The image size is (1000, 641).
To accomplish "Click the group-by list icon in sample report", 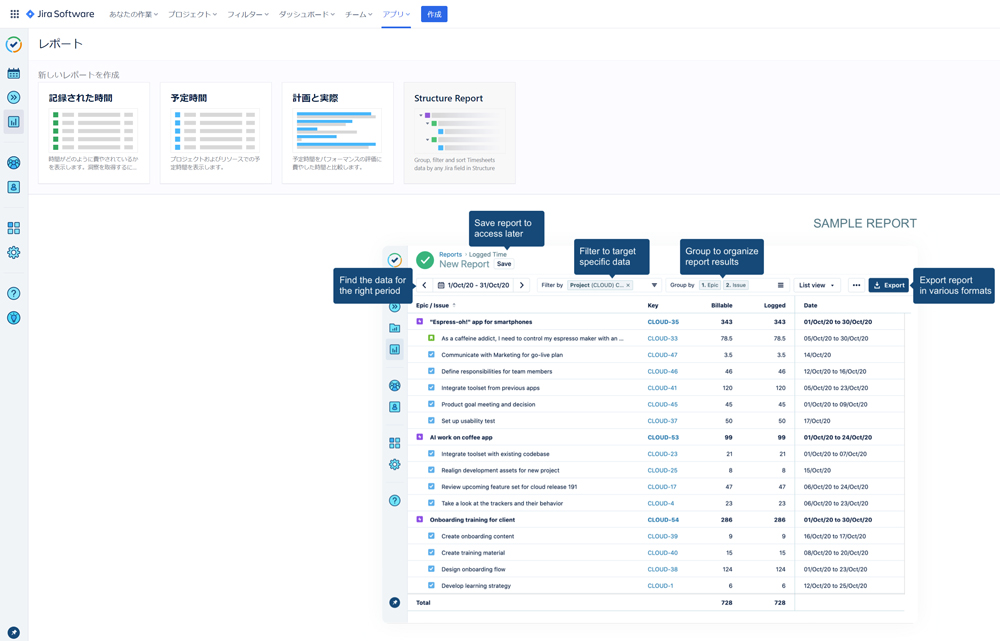I will pos(781,285).
